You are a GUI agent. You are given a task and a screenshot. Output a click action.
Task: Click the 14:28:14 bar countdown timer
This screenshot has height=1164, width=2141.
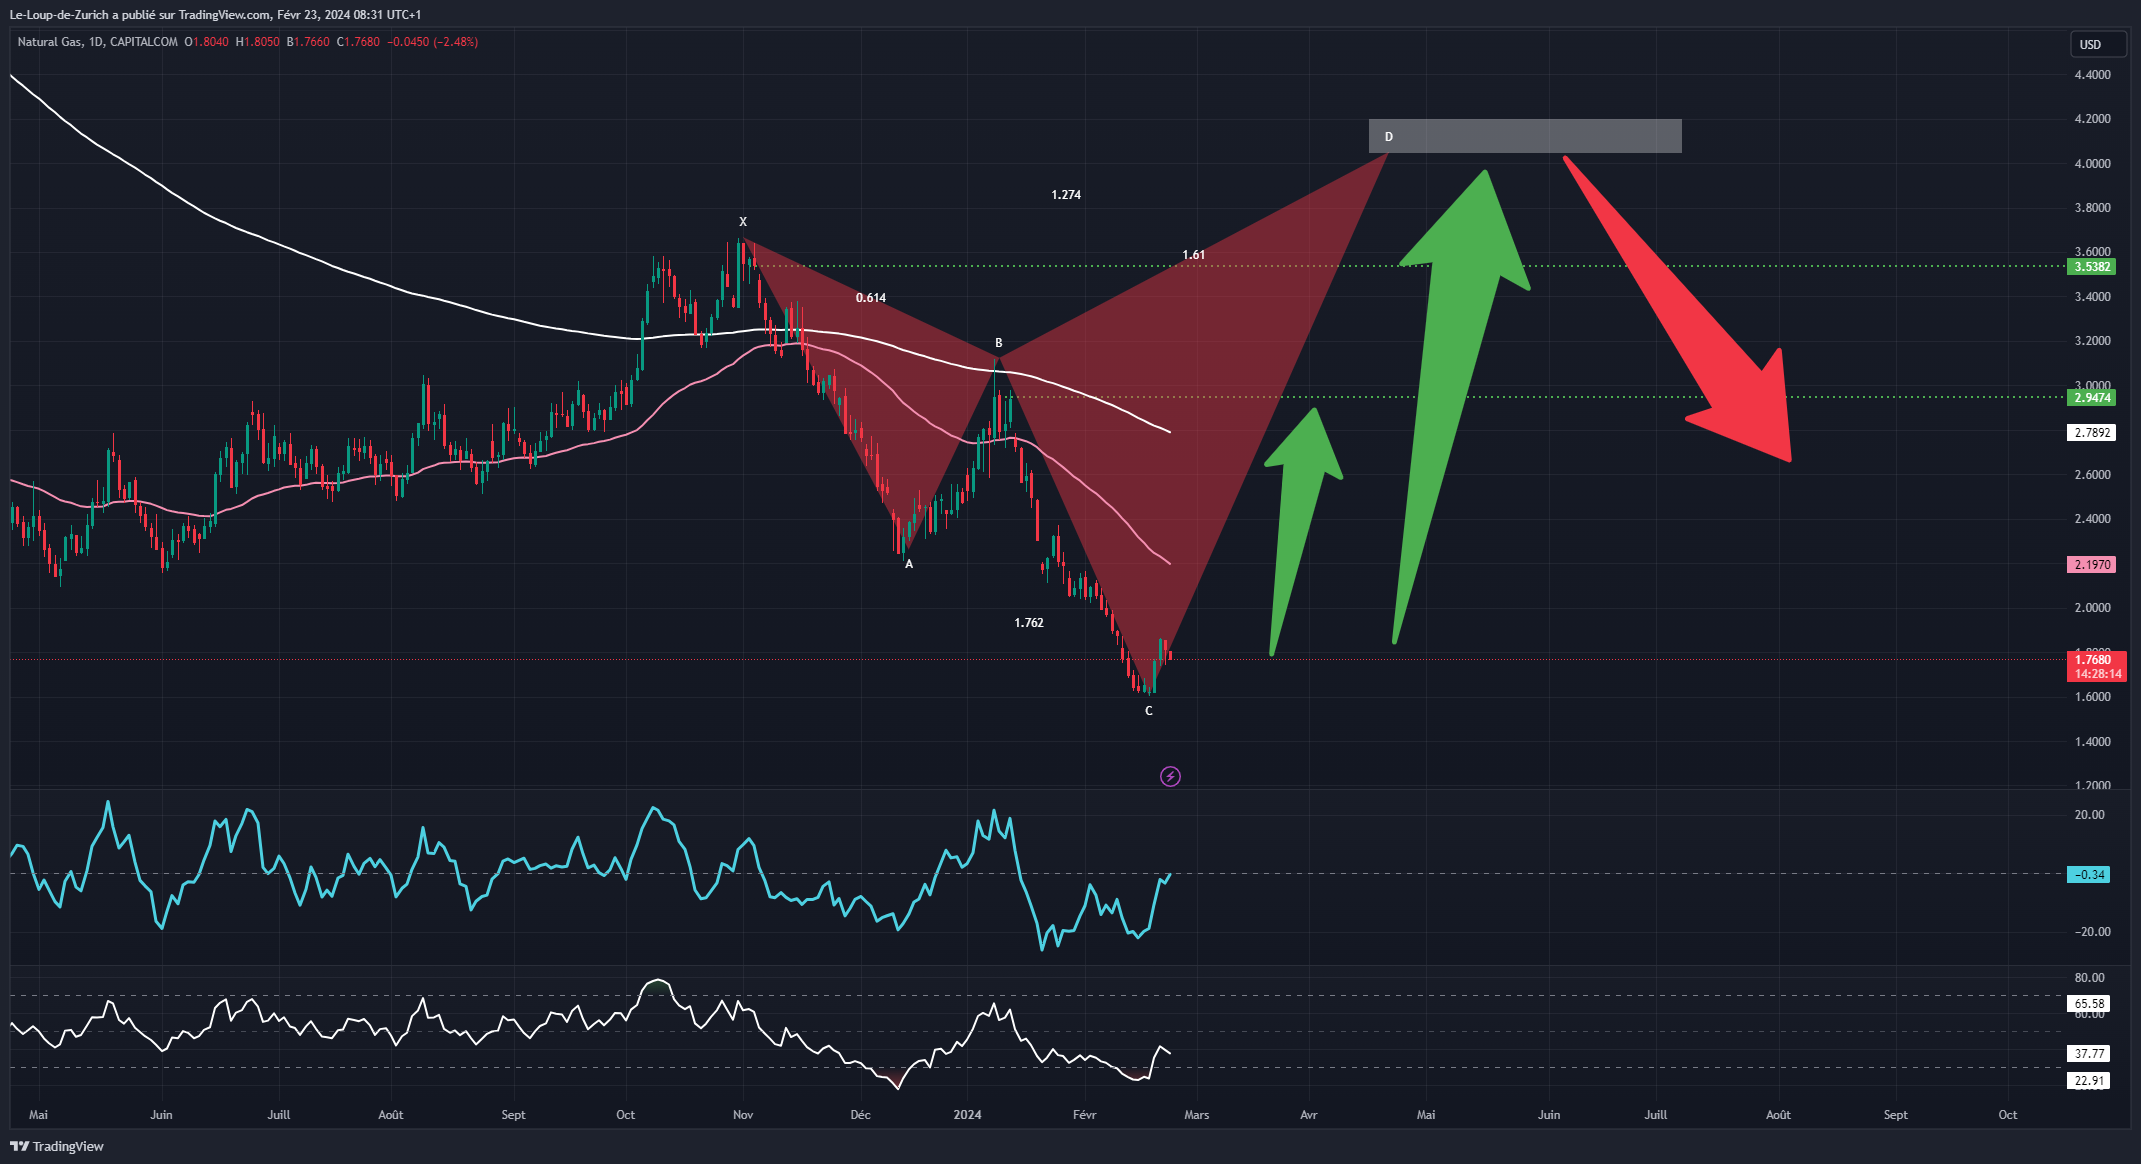point(2096,674)
